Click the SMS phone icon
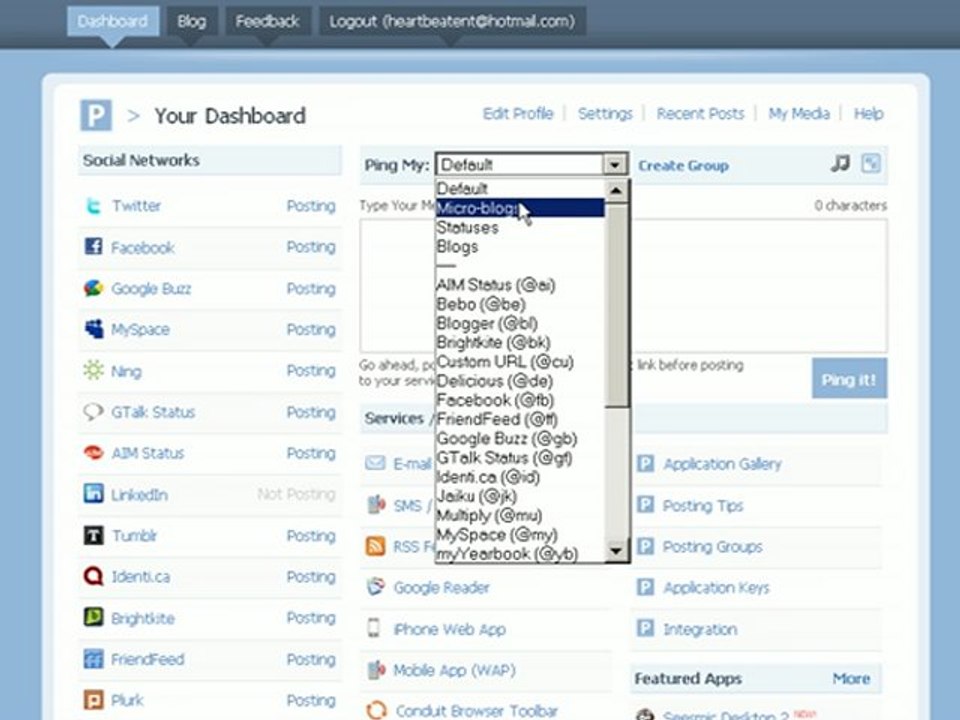 click(x=375, y=504)
